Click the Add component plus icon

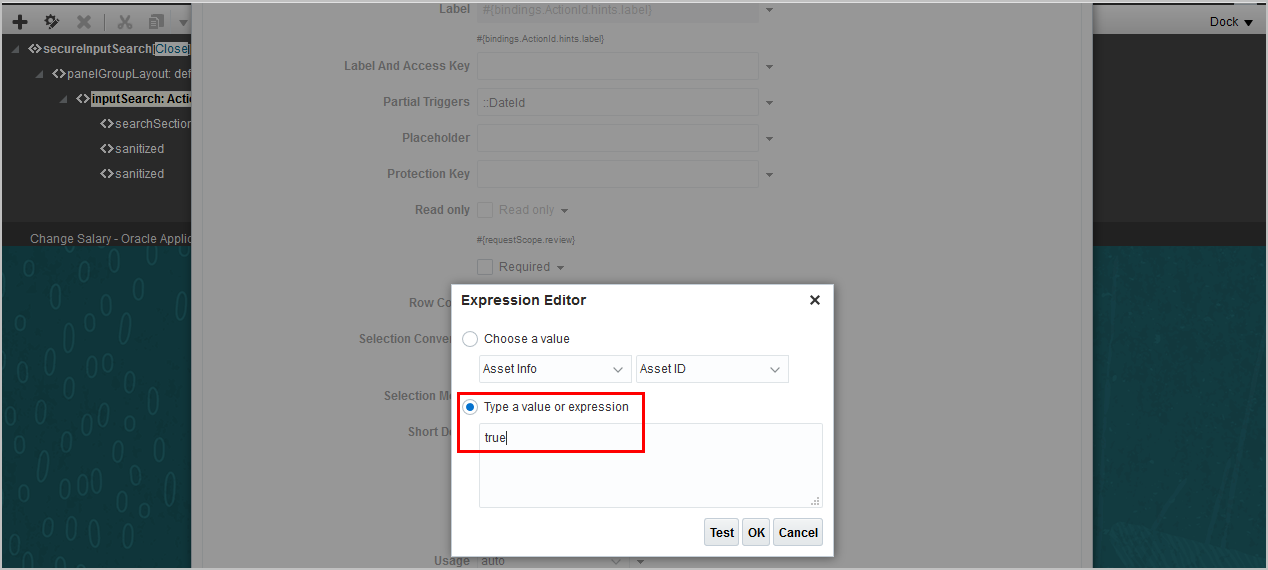[20, 21]
